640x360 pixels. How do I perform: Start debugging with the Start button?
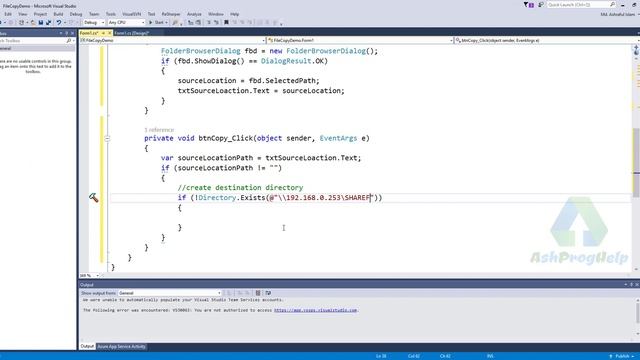pyautogui.click(x=157, y=22)
